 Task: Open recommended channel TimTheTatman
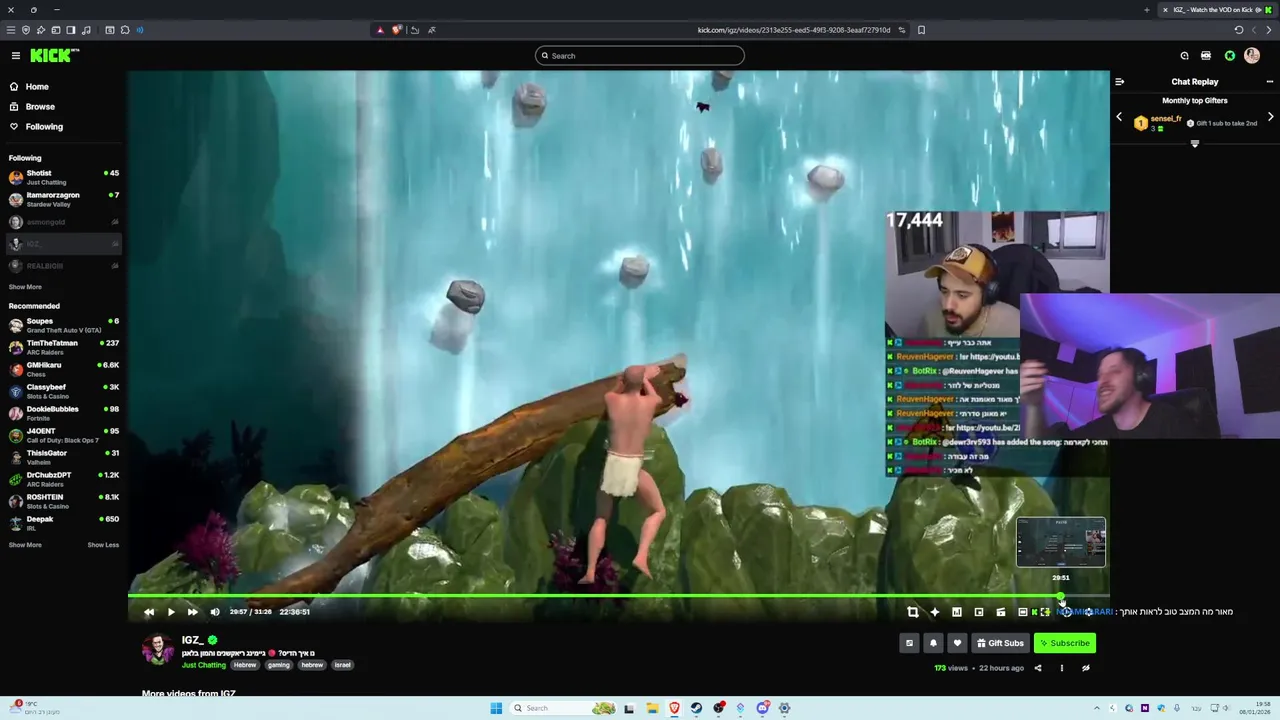tap(64, 347)
